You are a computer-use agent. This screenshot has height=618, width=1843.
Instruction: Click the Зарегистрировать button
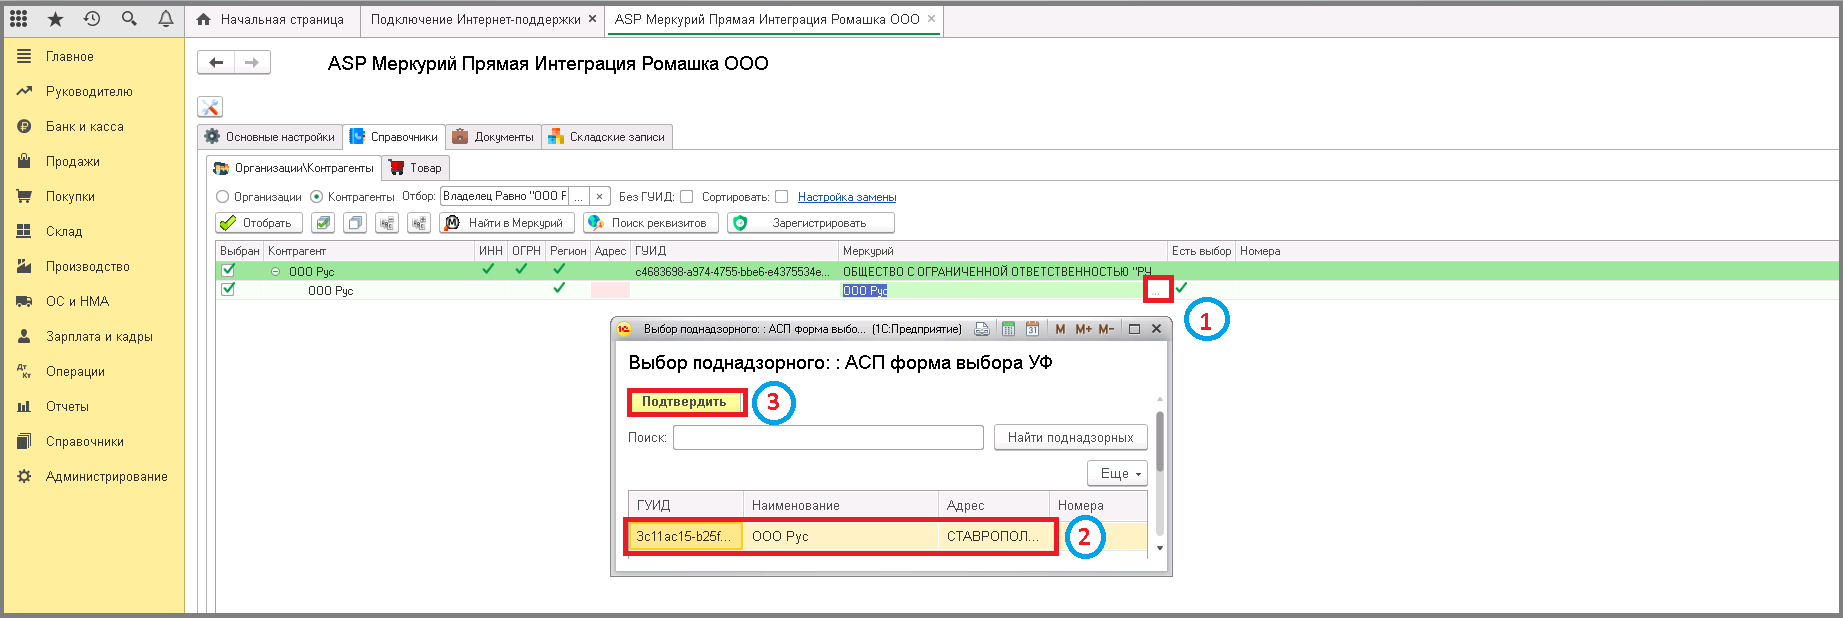[811, 223]
